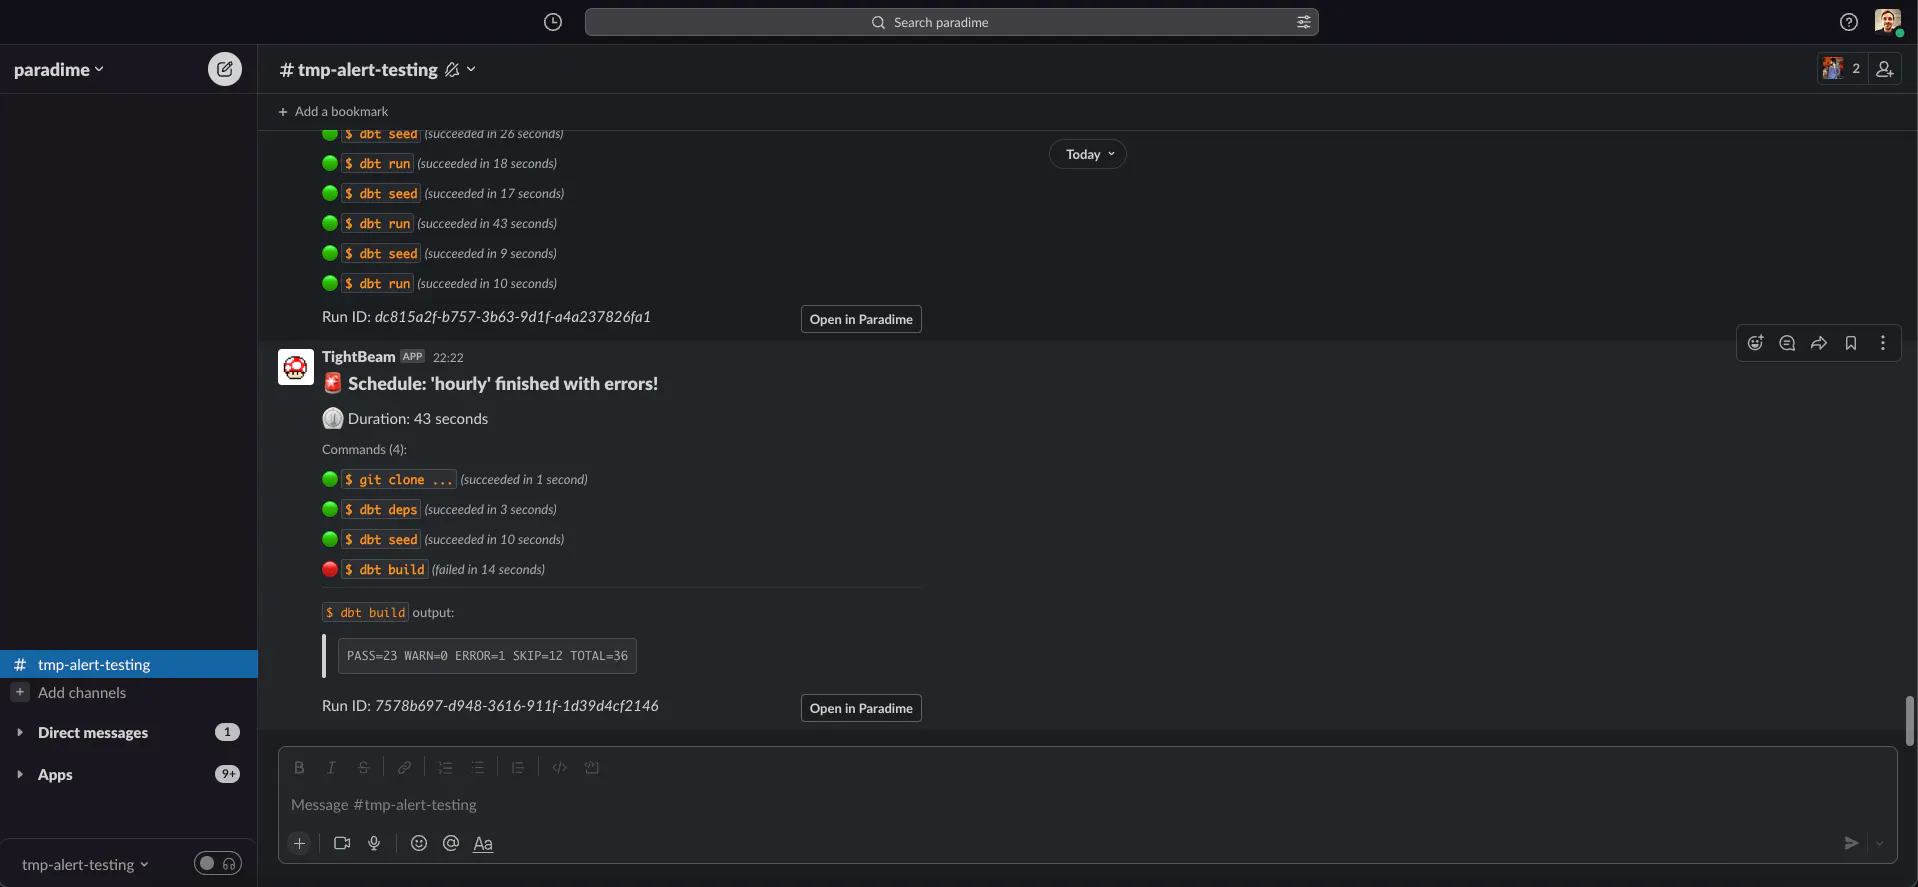1918x887 pixels.
Task: Open in Paradime for run 7578b697
Action: pos(861,708)
